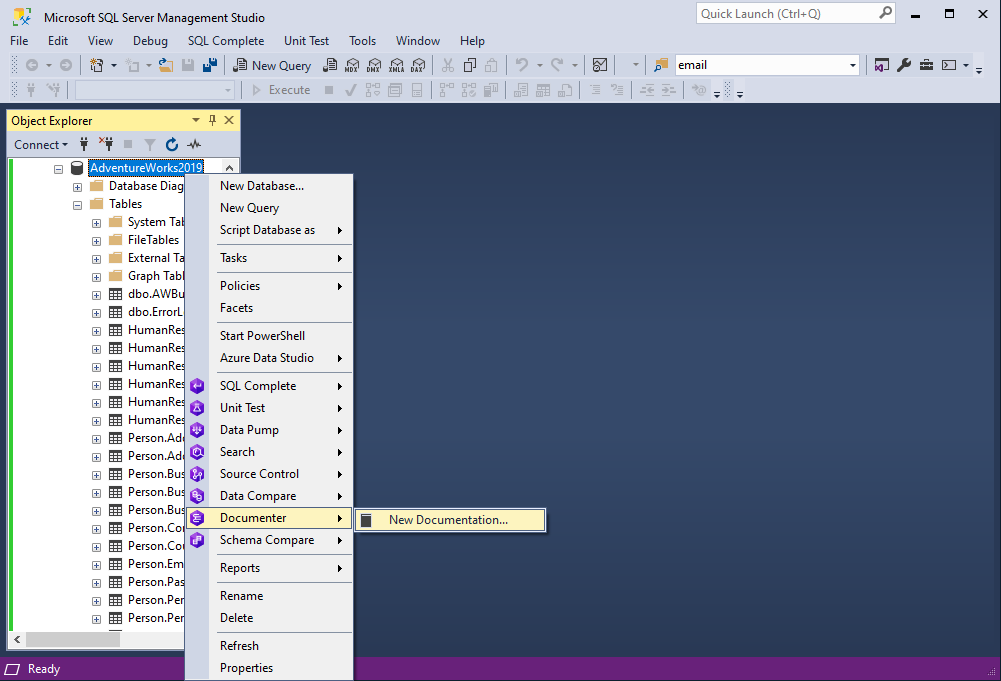Open the Tasks submenu
This screenshot has width=1001, height=681.
click(x=269, y=258)
